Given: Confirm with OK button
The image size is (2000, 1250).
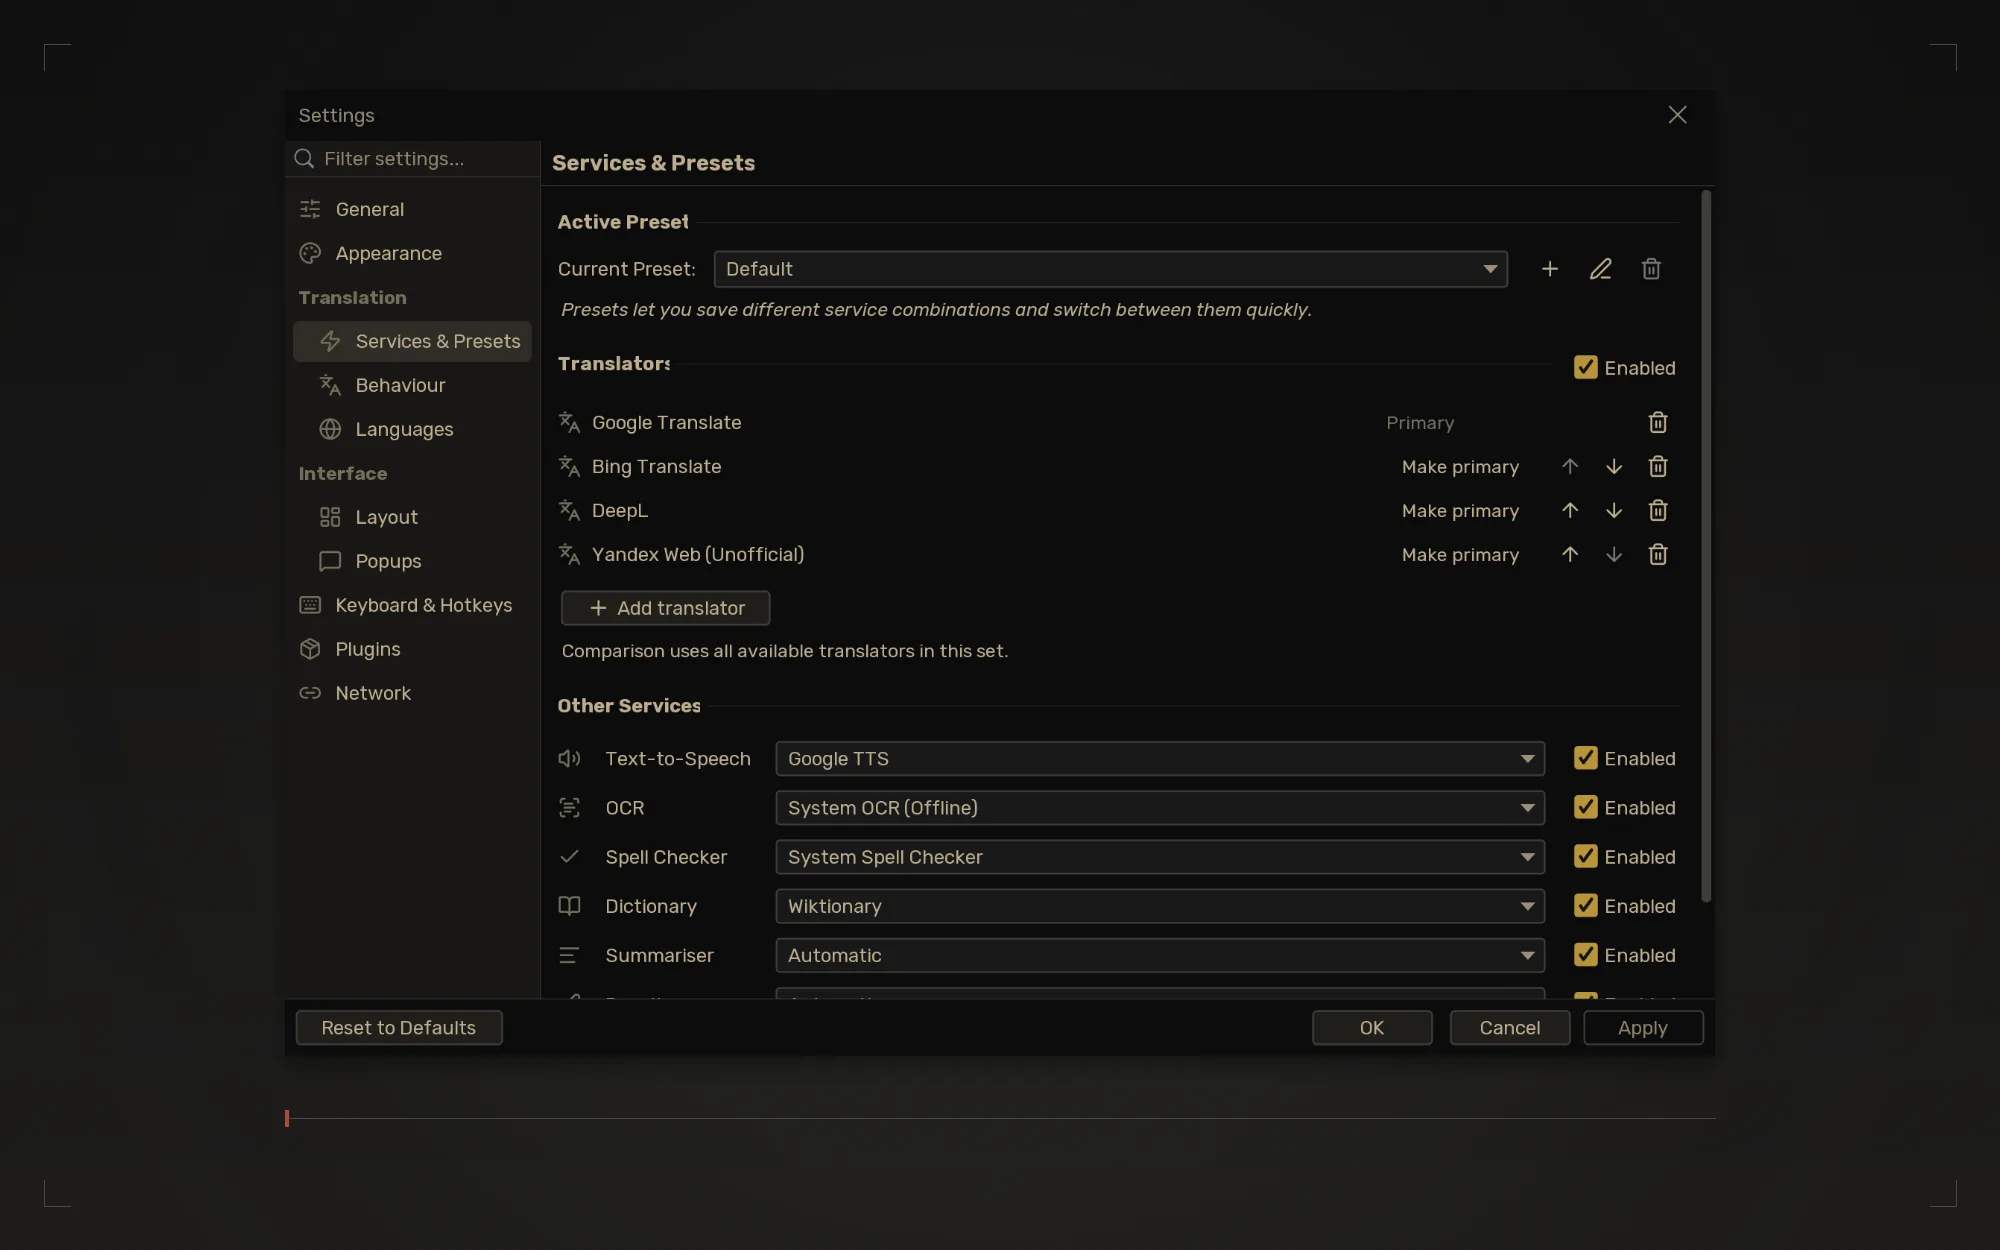Looking at the screenshot, I should point(1372,1028).
